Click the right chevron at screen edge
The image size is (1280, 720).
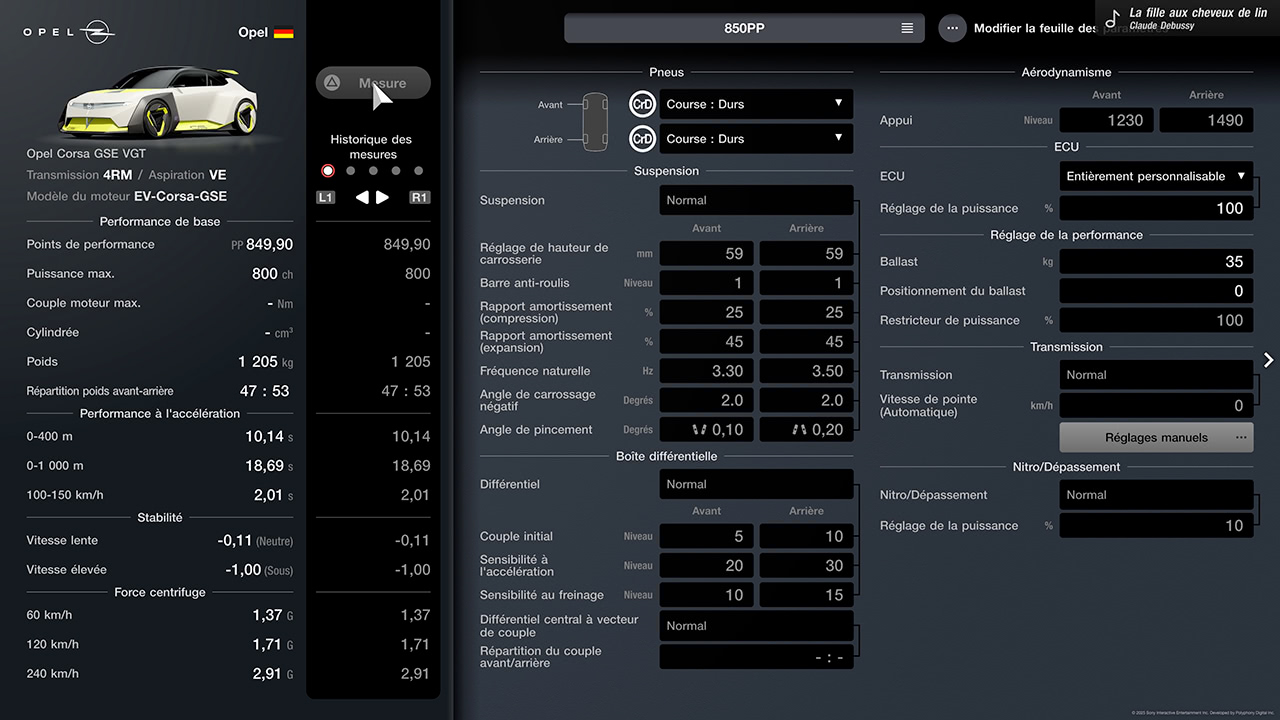tap(1268, 360)
